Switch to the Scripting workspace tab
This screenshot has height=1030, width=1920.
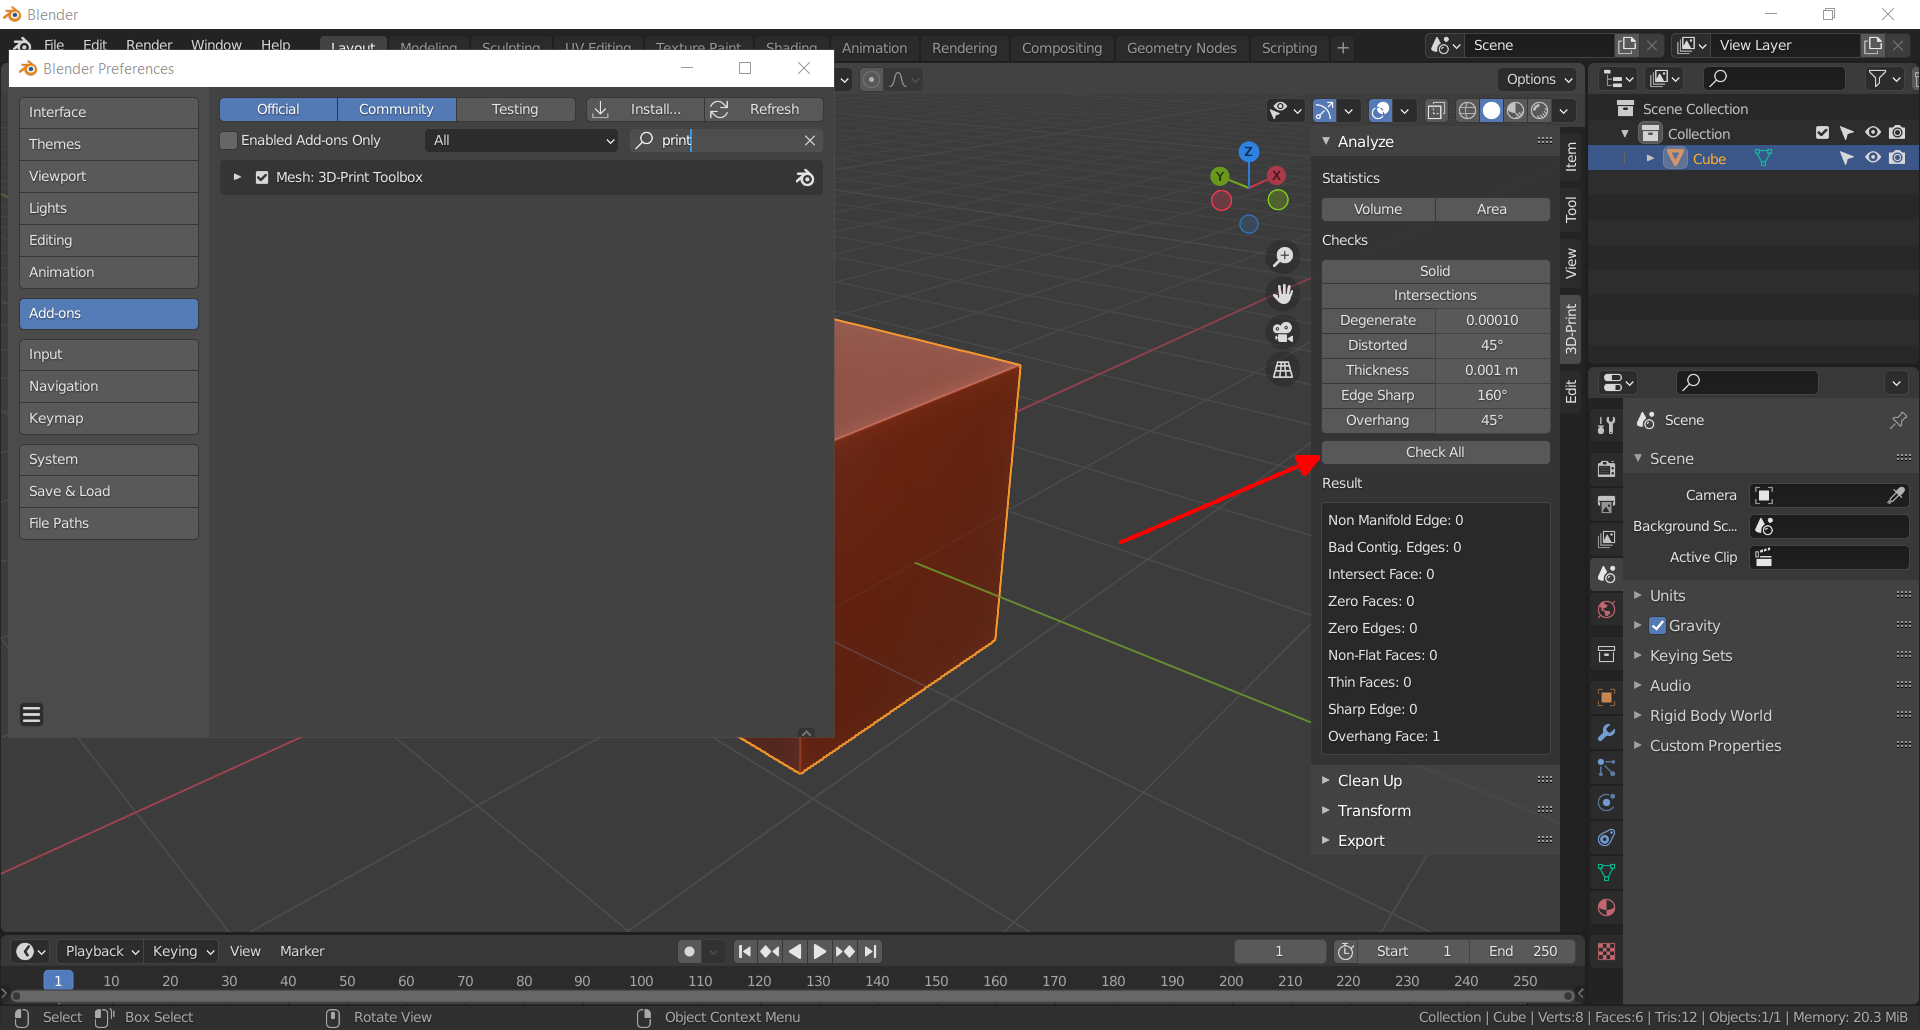1289,48
